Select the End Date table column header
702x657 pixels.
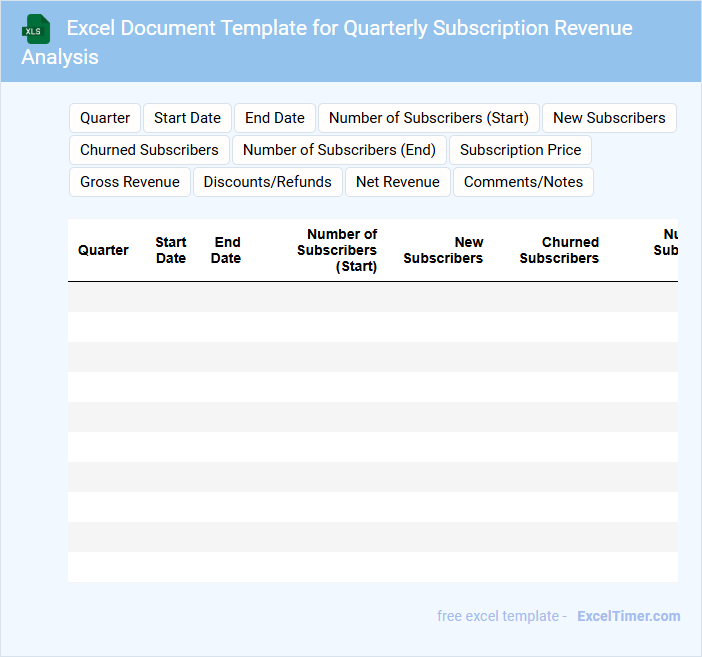point(226,250)
